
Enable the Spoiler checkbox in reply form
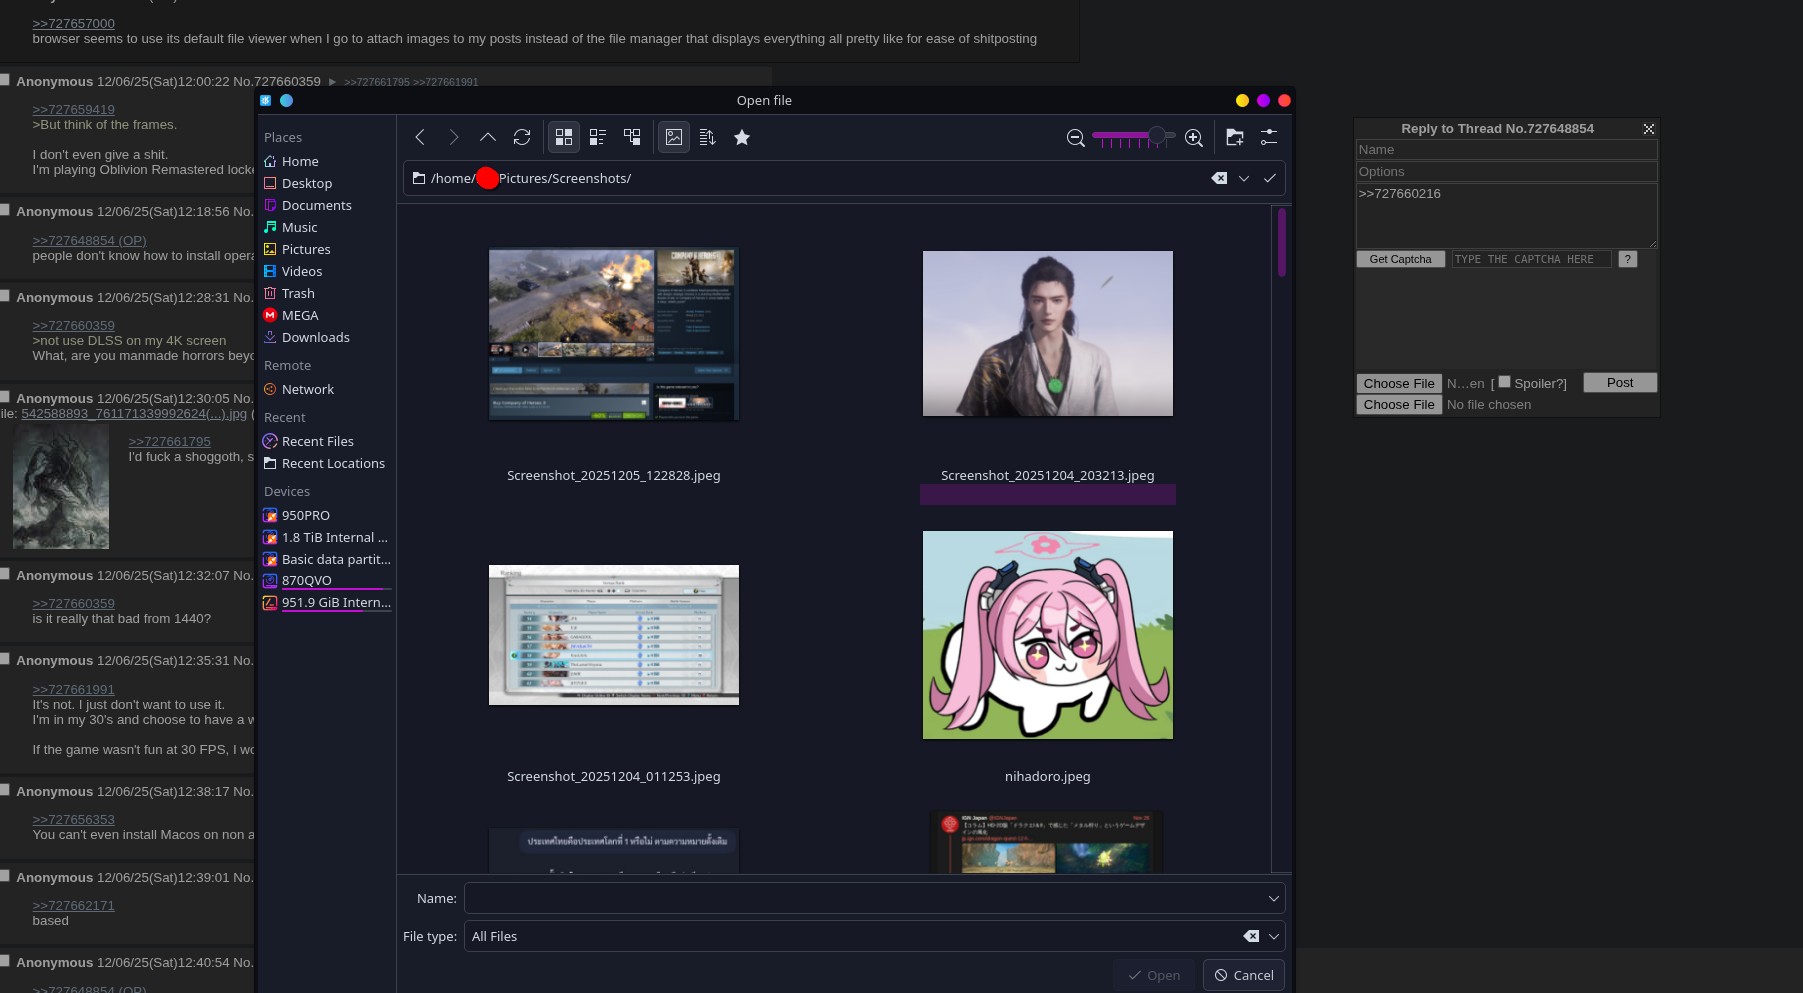[1504, 382]
